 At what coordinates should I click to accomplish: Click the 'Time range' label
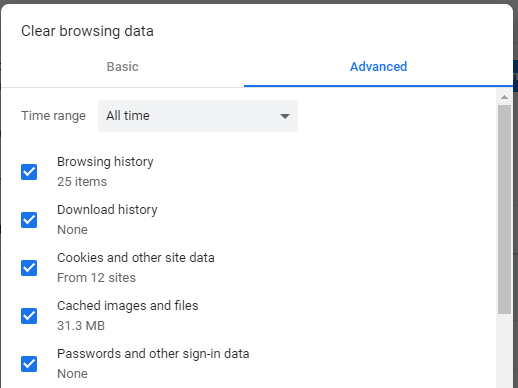point(53,116)
